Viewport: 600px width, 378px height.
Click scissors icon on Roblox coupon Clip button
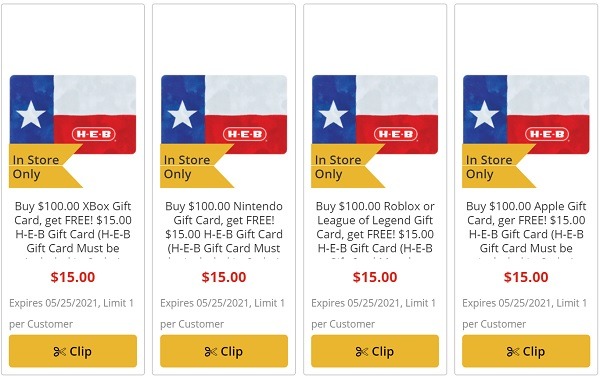[x=362, y=352]
